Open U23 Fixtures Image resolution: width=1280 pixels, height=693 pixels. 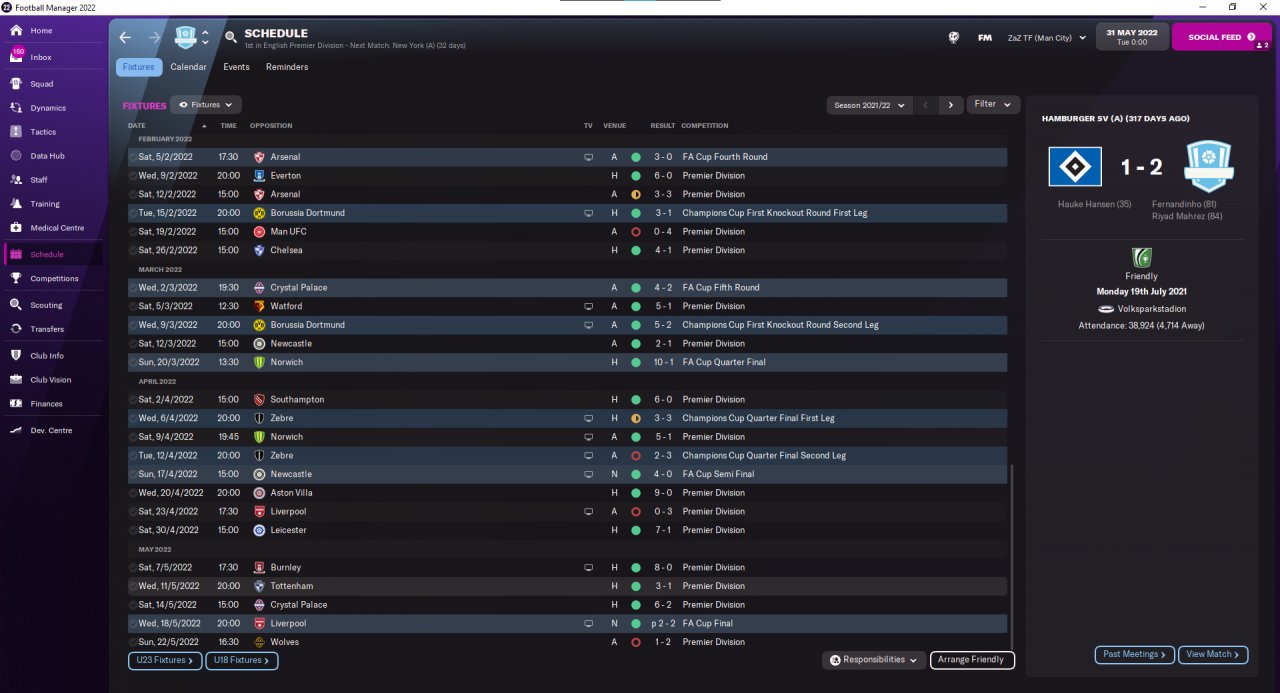(x=166, y=660)
